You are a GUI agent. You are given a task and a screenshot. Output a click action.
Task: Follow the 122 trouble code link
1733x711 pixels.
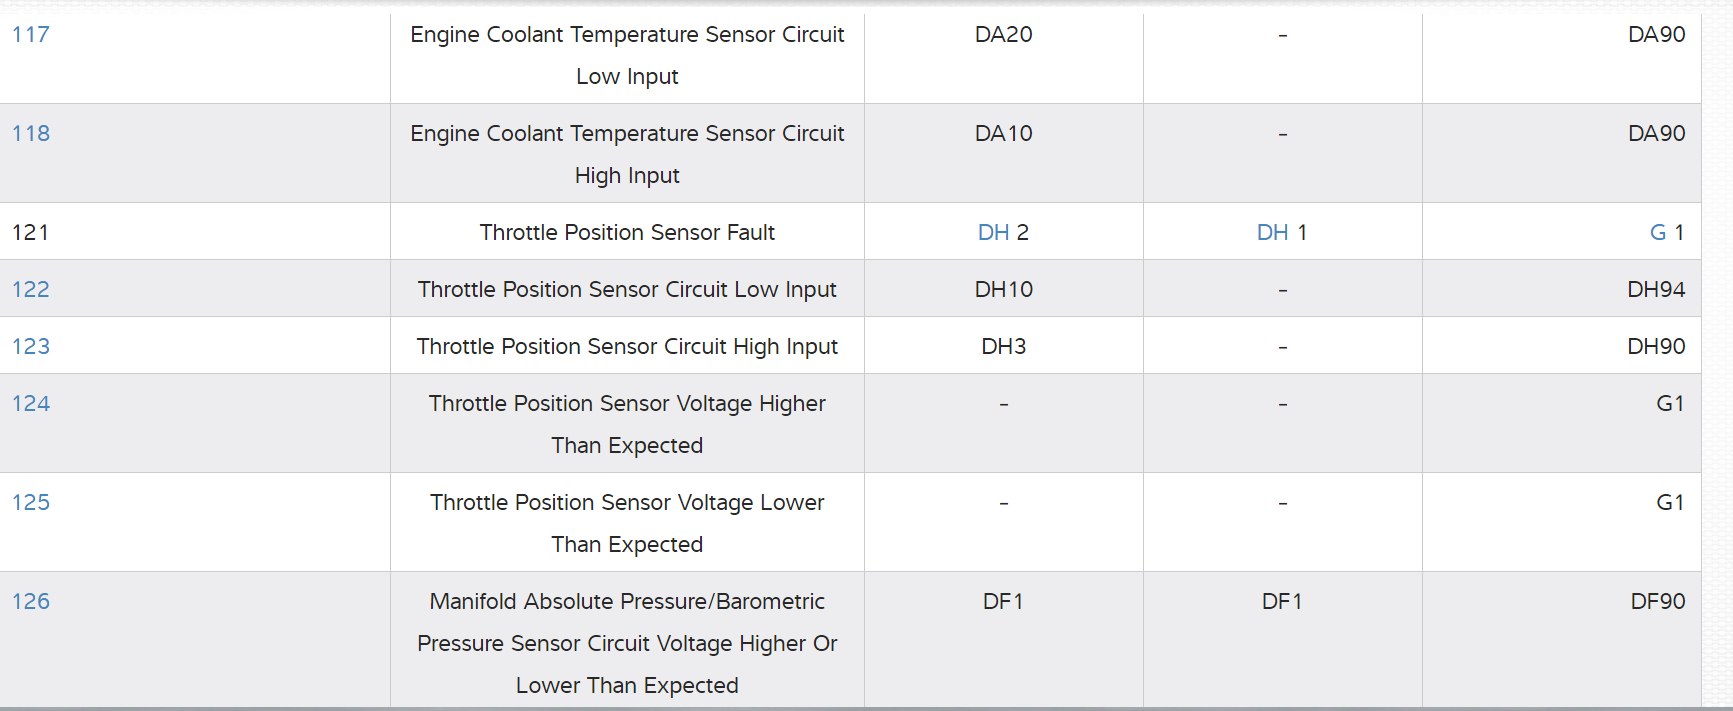31,290
